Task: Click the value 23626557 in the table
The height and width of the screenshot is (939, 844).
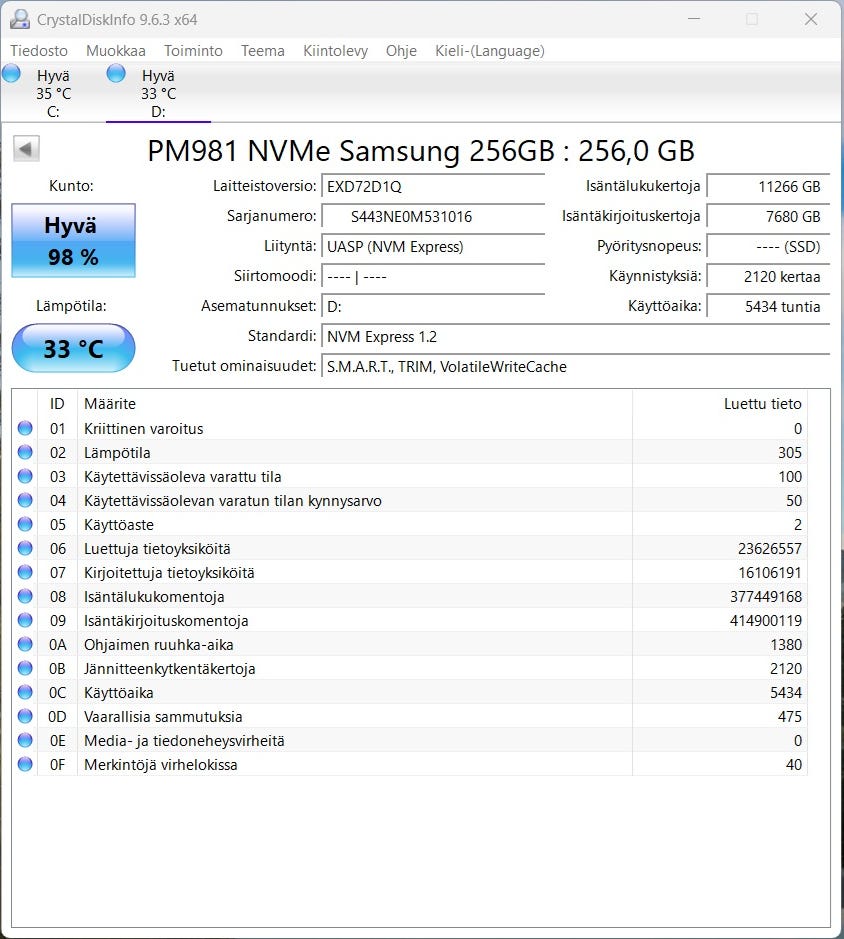Action: coord(770,549)
